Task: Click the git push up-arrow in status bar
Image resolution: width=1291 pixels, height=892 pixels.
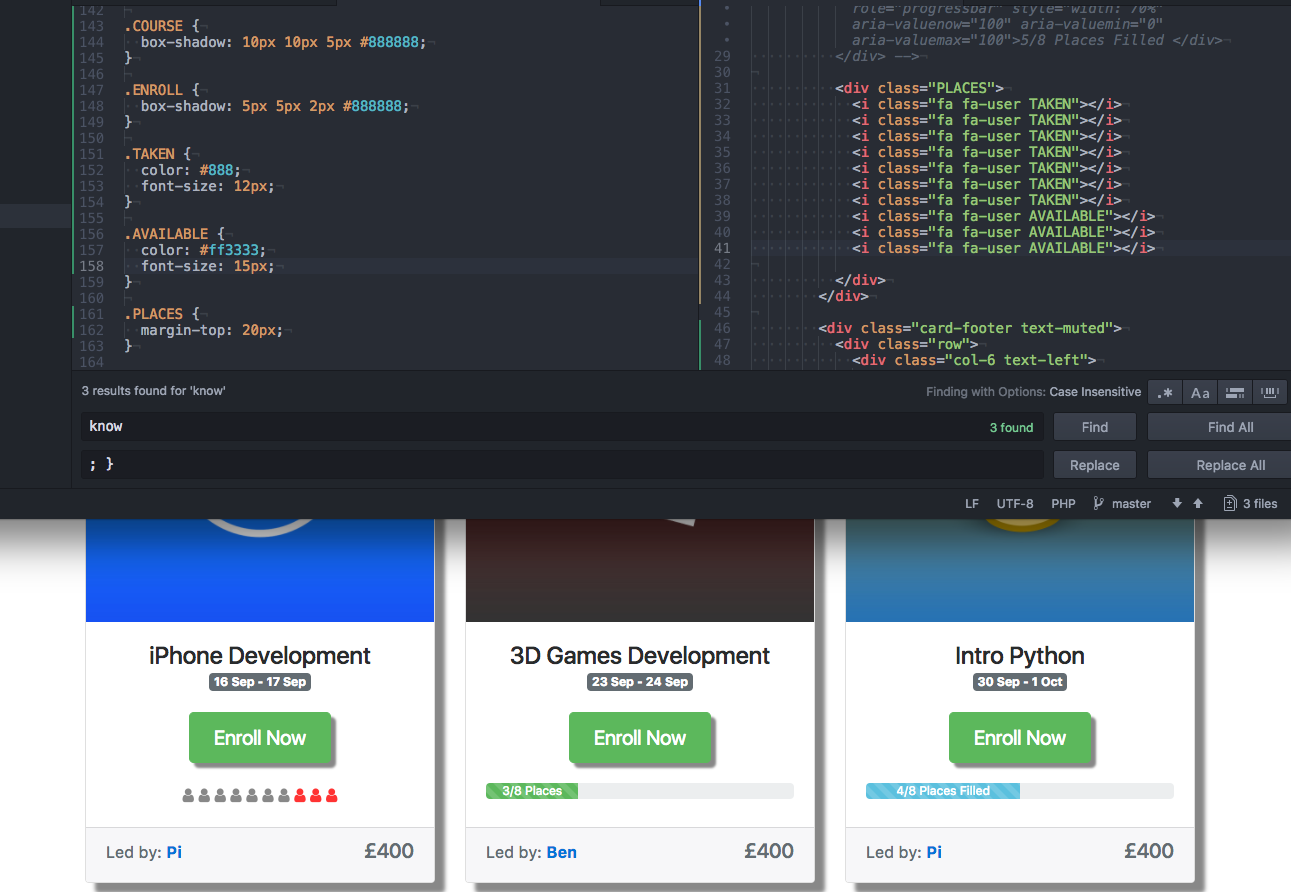Action: [x=1198, y=504]
